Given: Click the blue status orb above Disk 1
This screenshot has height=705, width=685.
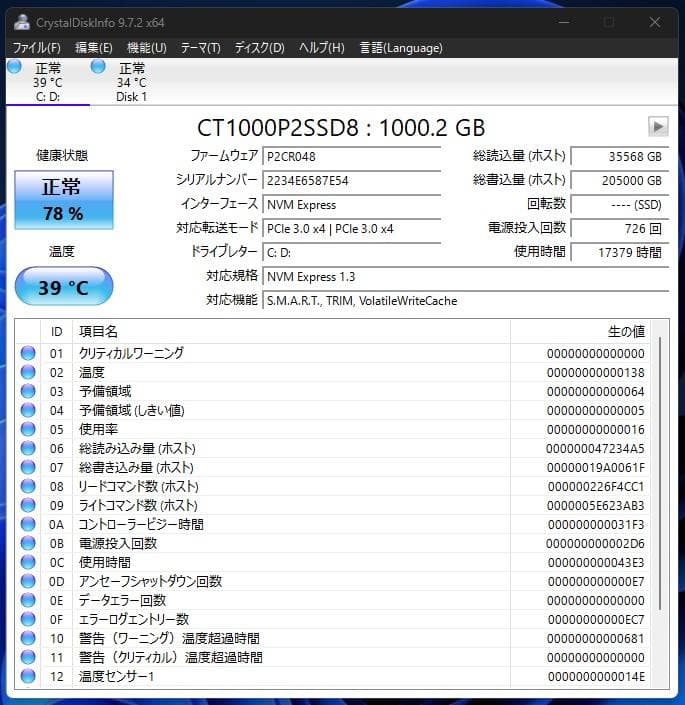Looking at the screenshot, I should [x=98, y=67].
